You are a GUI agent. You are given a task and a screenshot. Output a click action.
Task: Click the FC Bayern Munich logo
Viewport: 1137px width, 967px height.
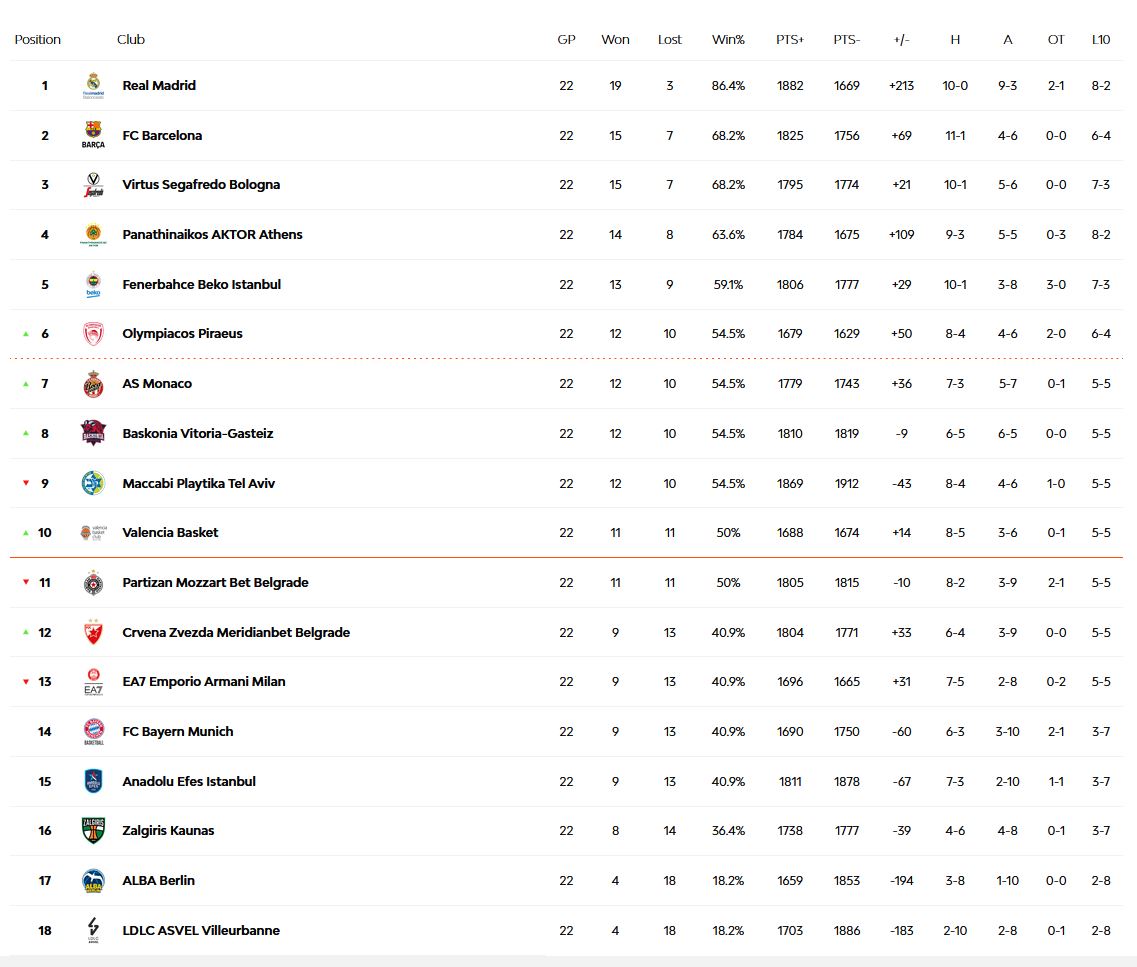coord(93,731)
